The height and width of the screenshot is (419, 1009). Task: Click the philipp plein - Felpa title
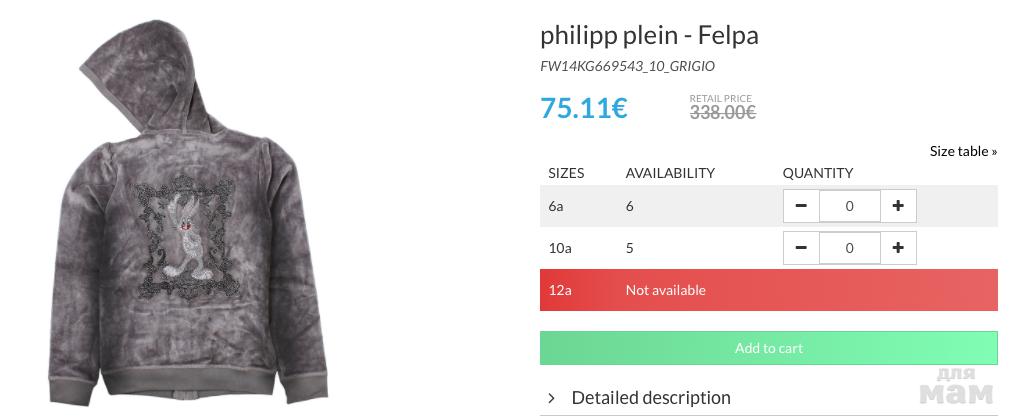[x=649, y=35]
